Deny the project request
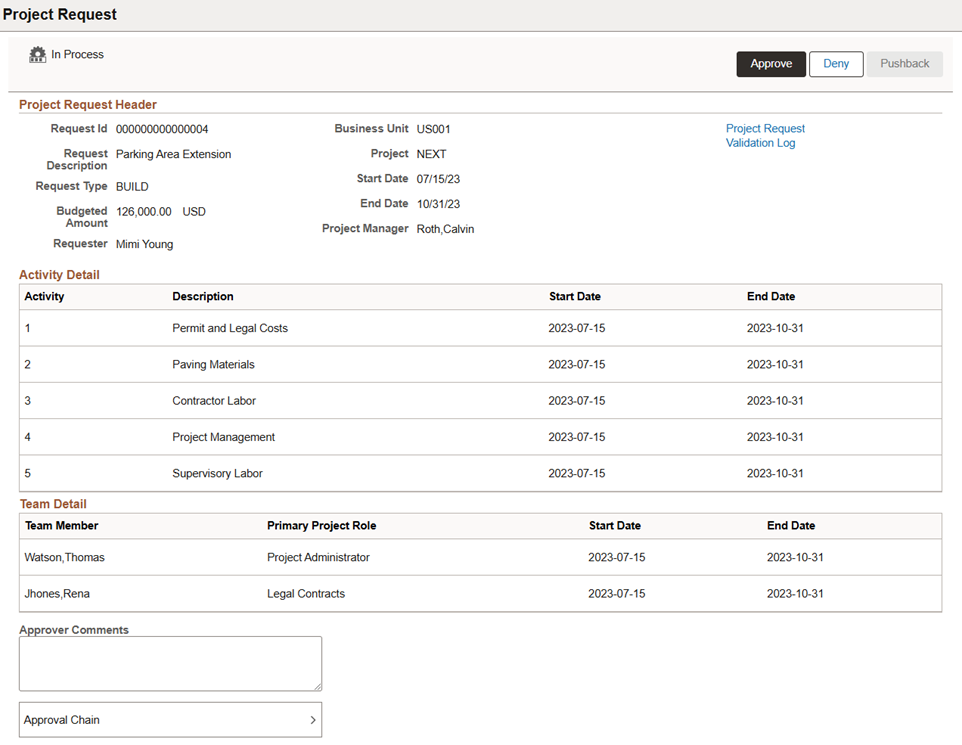Viewport: 962px width, 745px height. pyautogui.click(x=836, y=64)
